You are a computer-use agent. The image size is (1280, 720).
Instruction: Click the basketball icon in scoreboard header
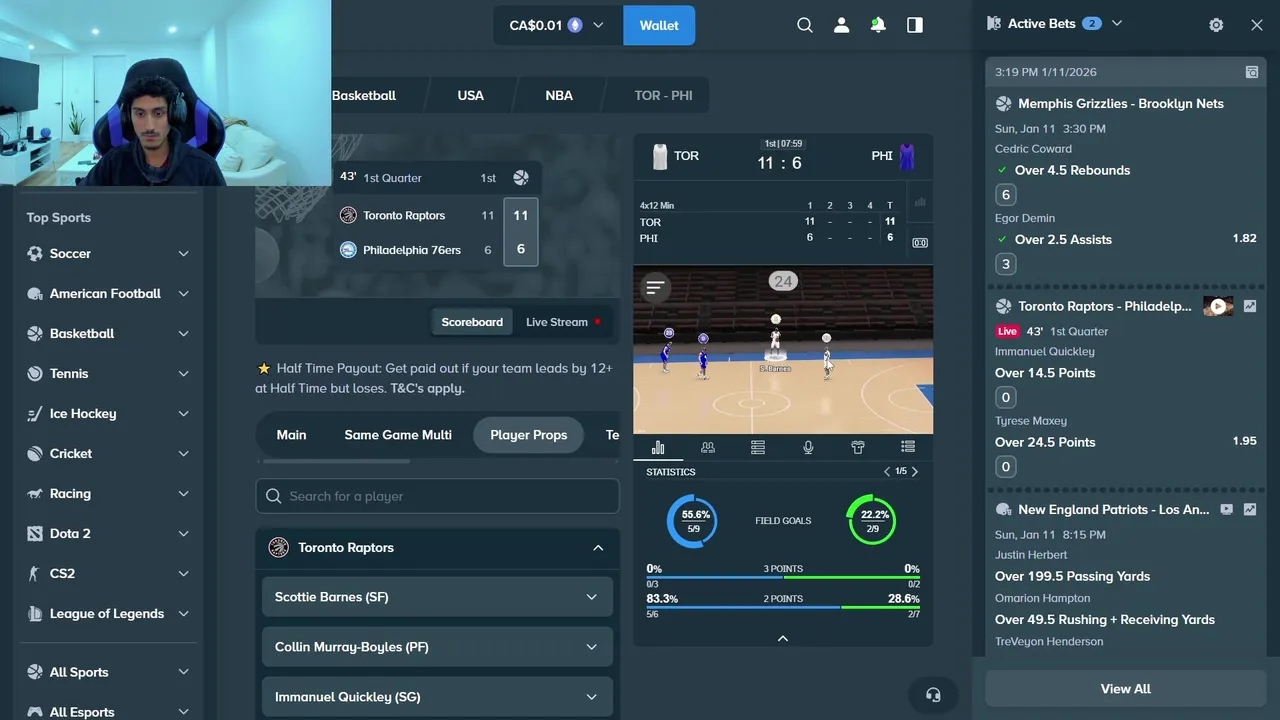coord(521,177)
